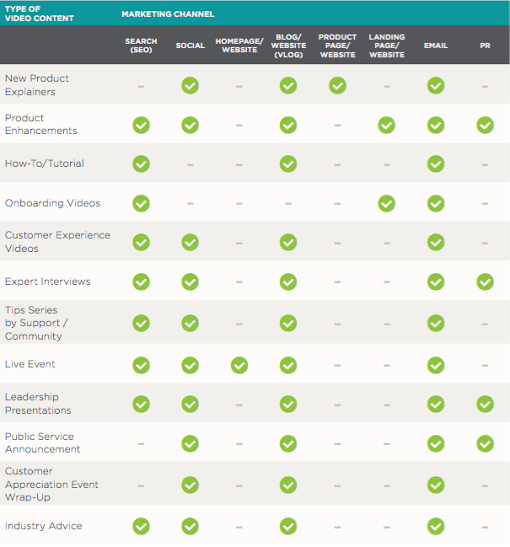Click New Product Explainers Social checkmark
The height and width of the screenshot is (547, 510).
tap(190, 85)
